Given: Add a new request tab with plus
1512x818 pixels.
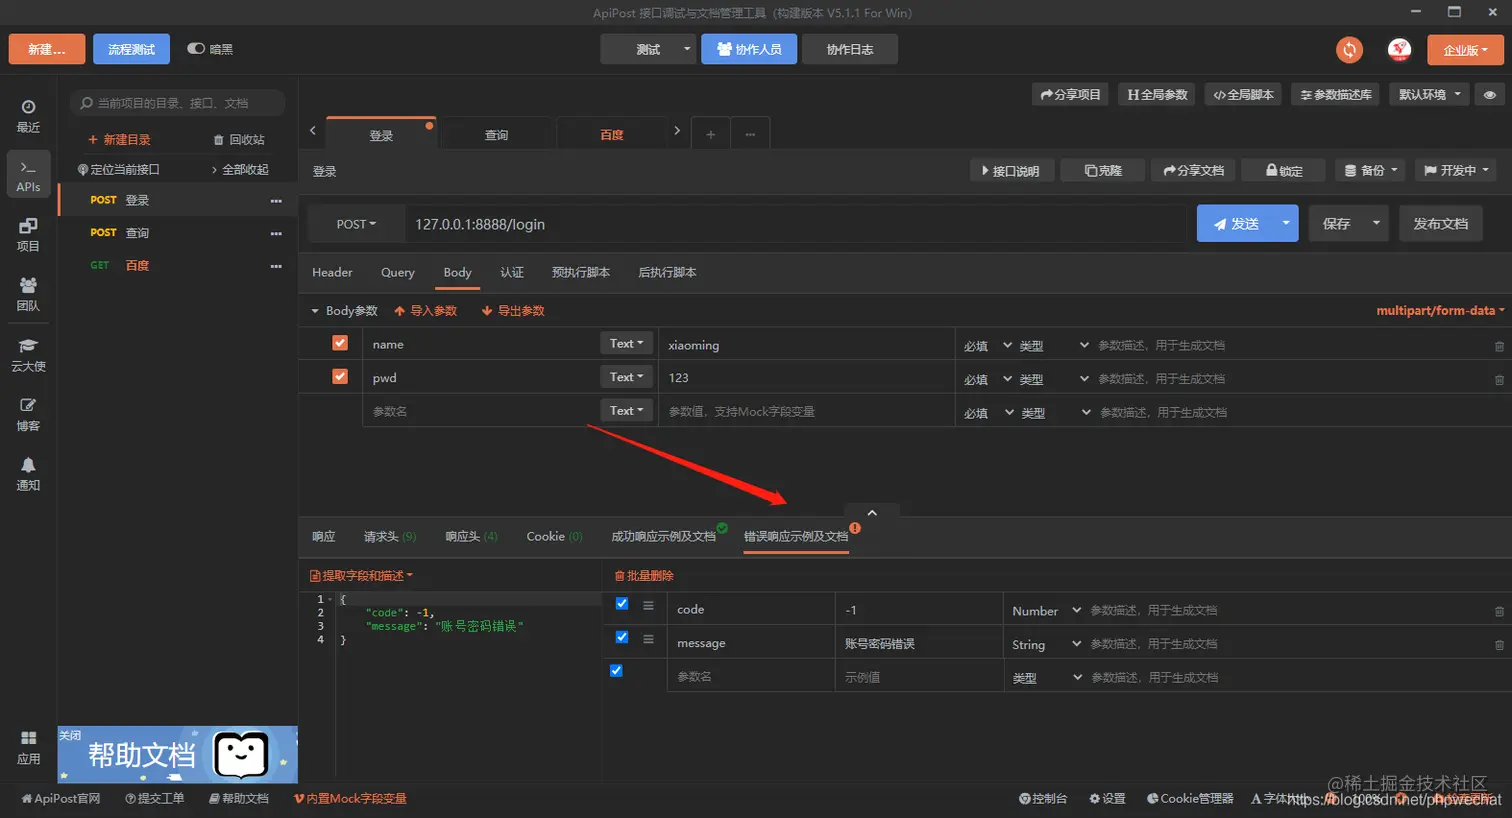Looking at the screenshot, I should click(x=711, y=134).
